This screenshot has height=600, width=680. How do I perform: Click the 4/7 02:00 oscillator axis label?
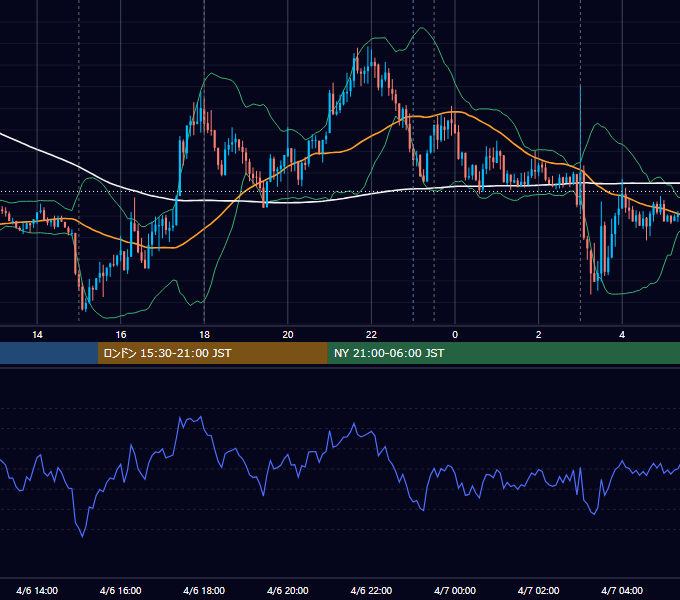point(538,590)
